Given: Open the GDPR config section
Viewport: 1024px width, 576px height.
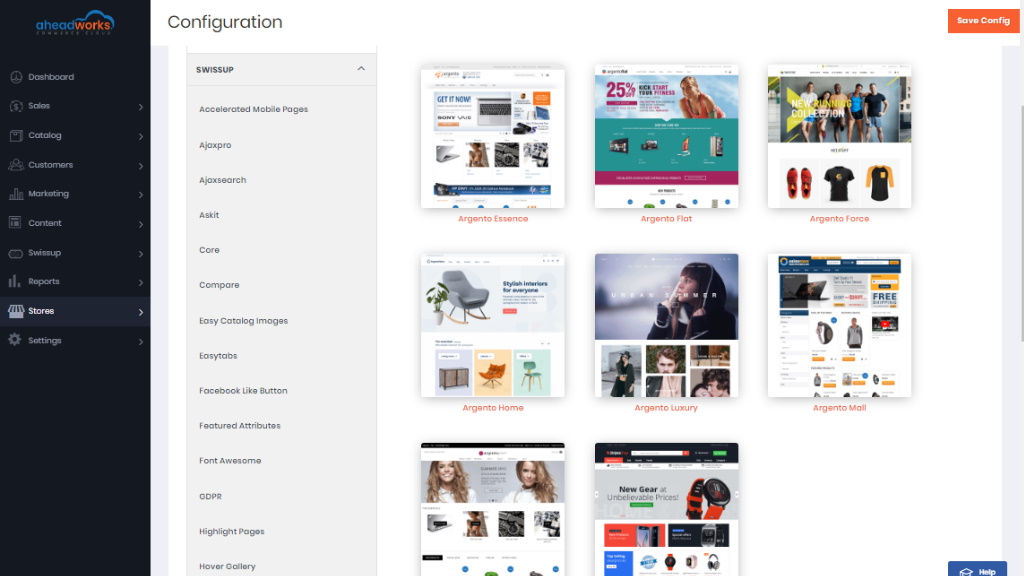Looking at the screenshot, I should 210,496.
